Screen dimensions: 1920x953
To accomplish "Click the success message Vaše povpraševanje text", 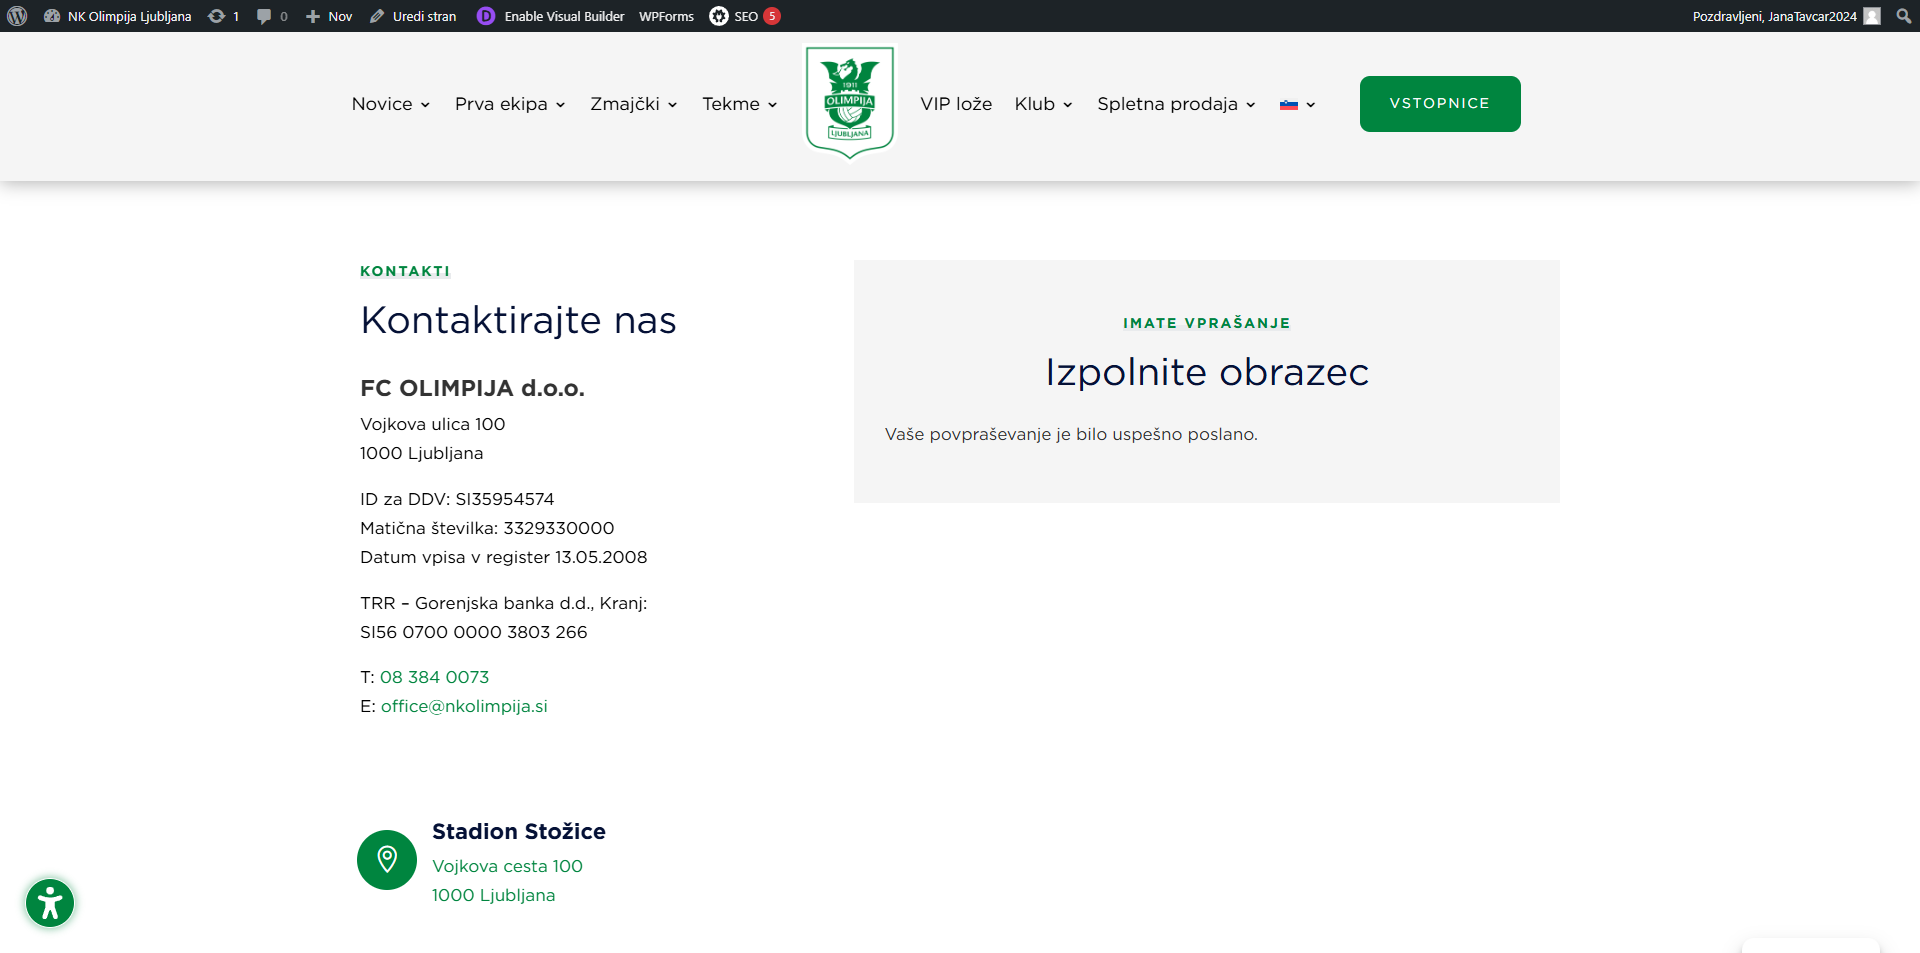I will [x=1071, y=434].
